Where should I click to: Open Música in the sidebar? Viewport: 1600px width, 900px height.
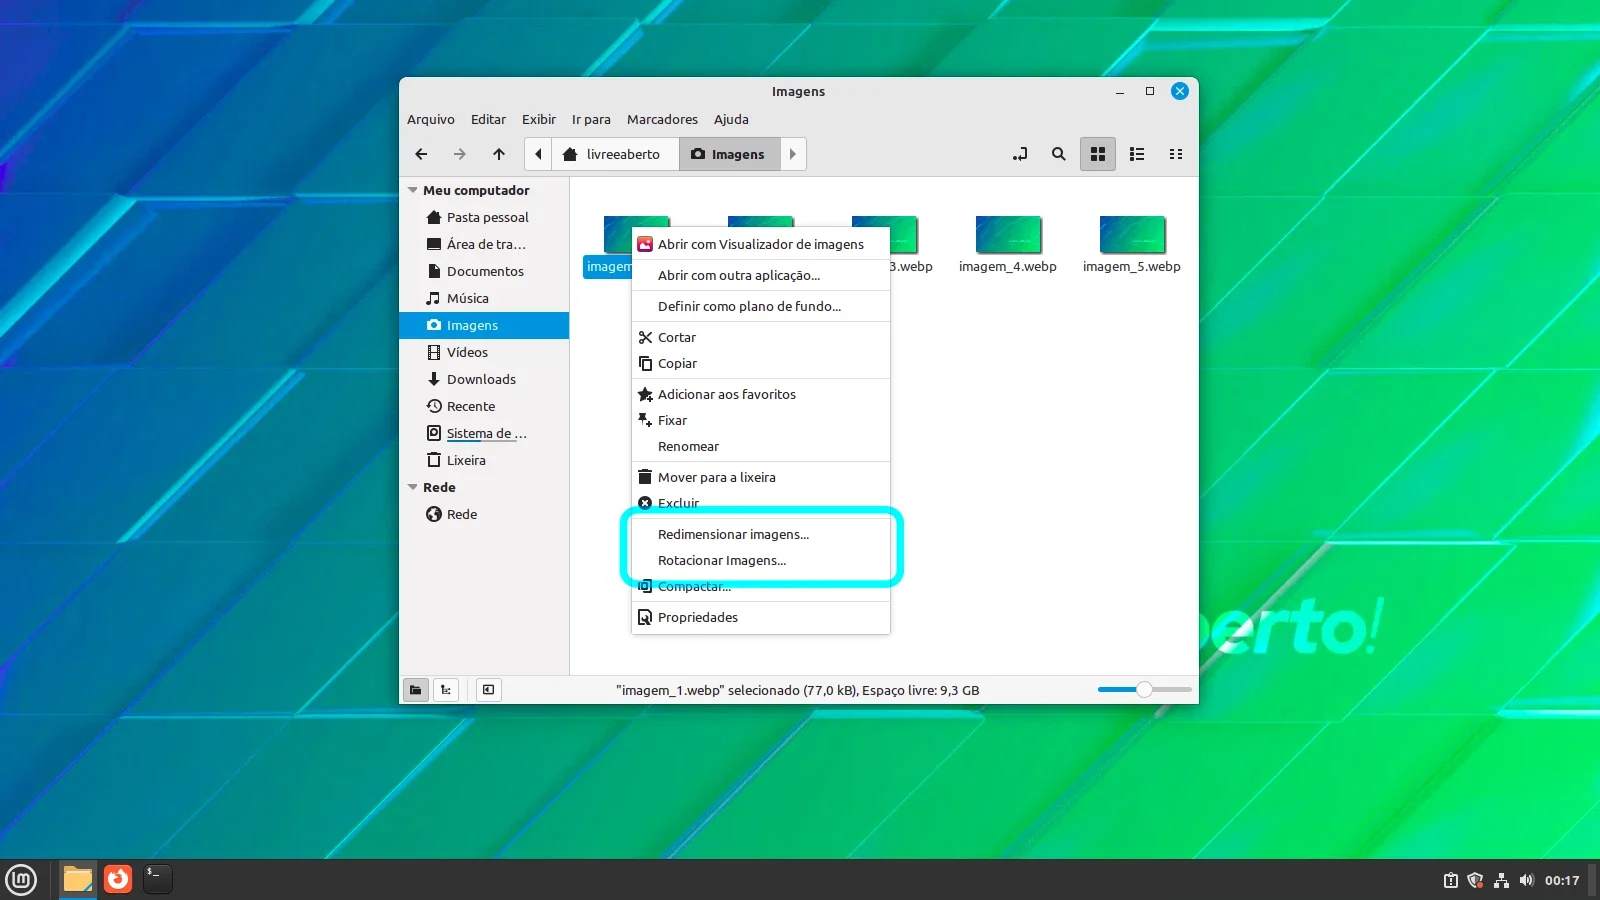pyautogui.click(x=484, y=298)
